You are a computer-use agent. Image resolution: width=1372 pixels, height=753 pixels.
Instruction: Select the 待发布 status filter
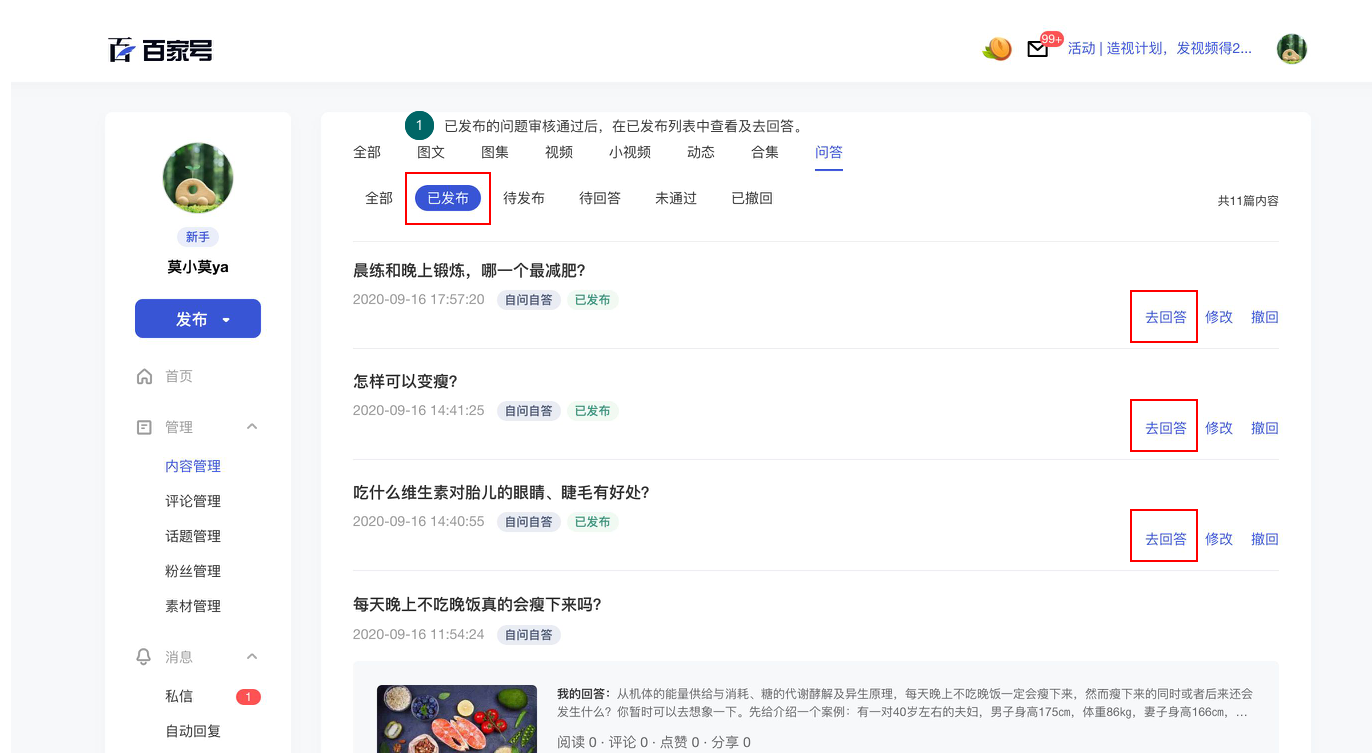(x=524, y=198)
